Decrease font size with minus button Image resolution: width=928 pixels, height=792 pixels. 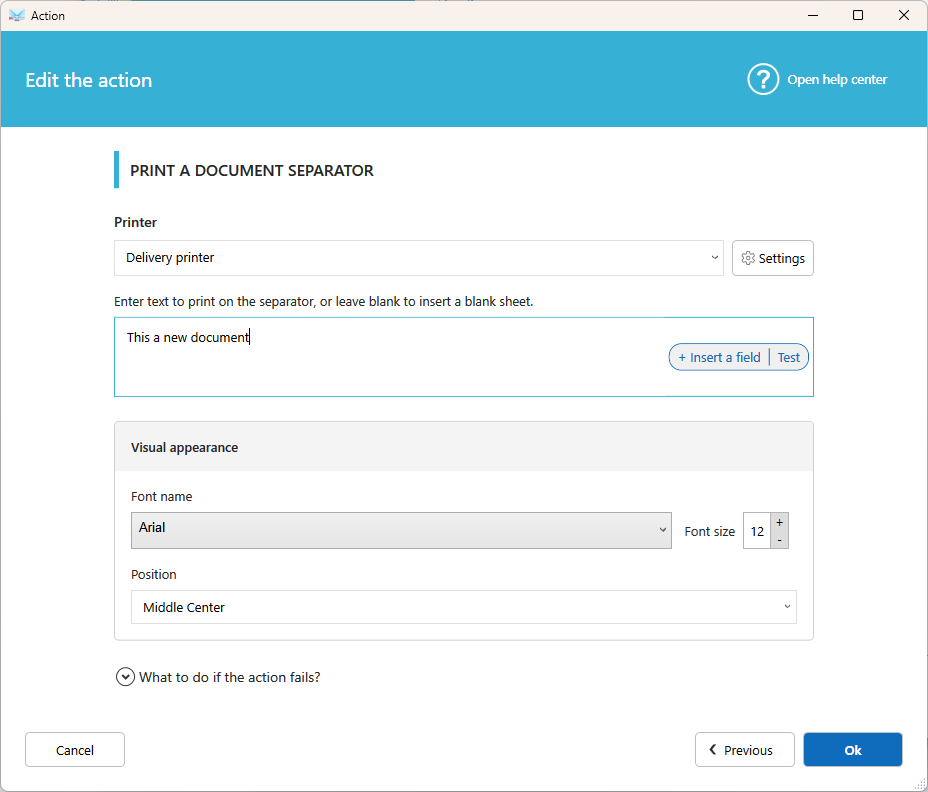[779, 540]
